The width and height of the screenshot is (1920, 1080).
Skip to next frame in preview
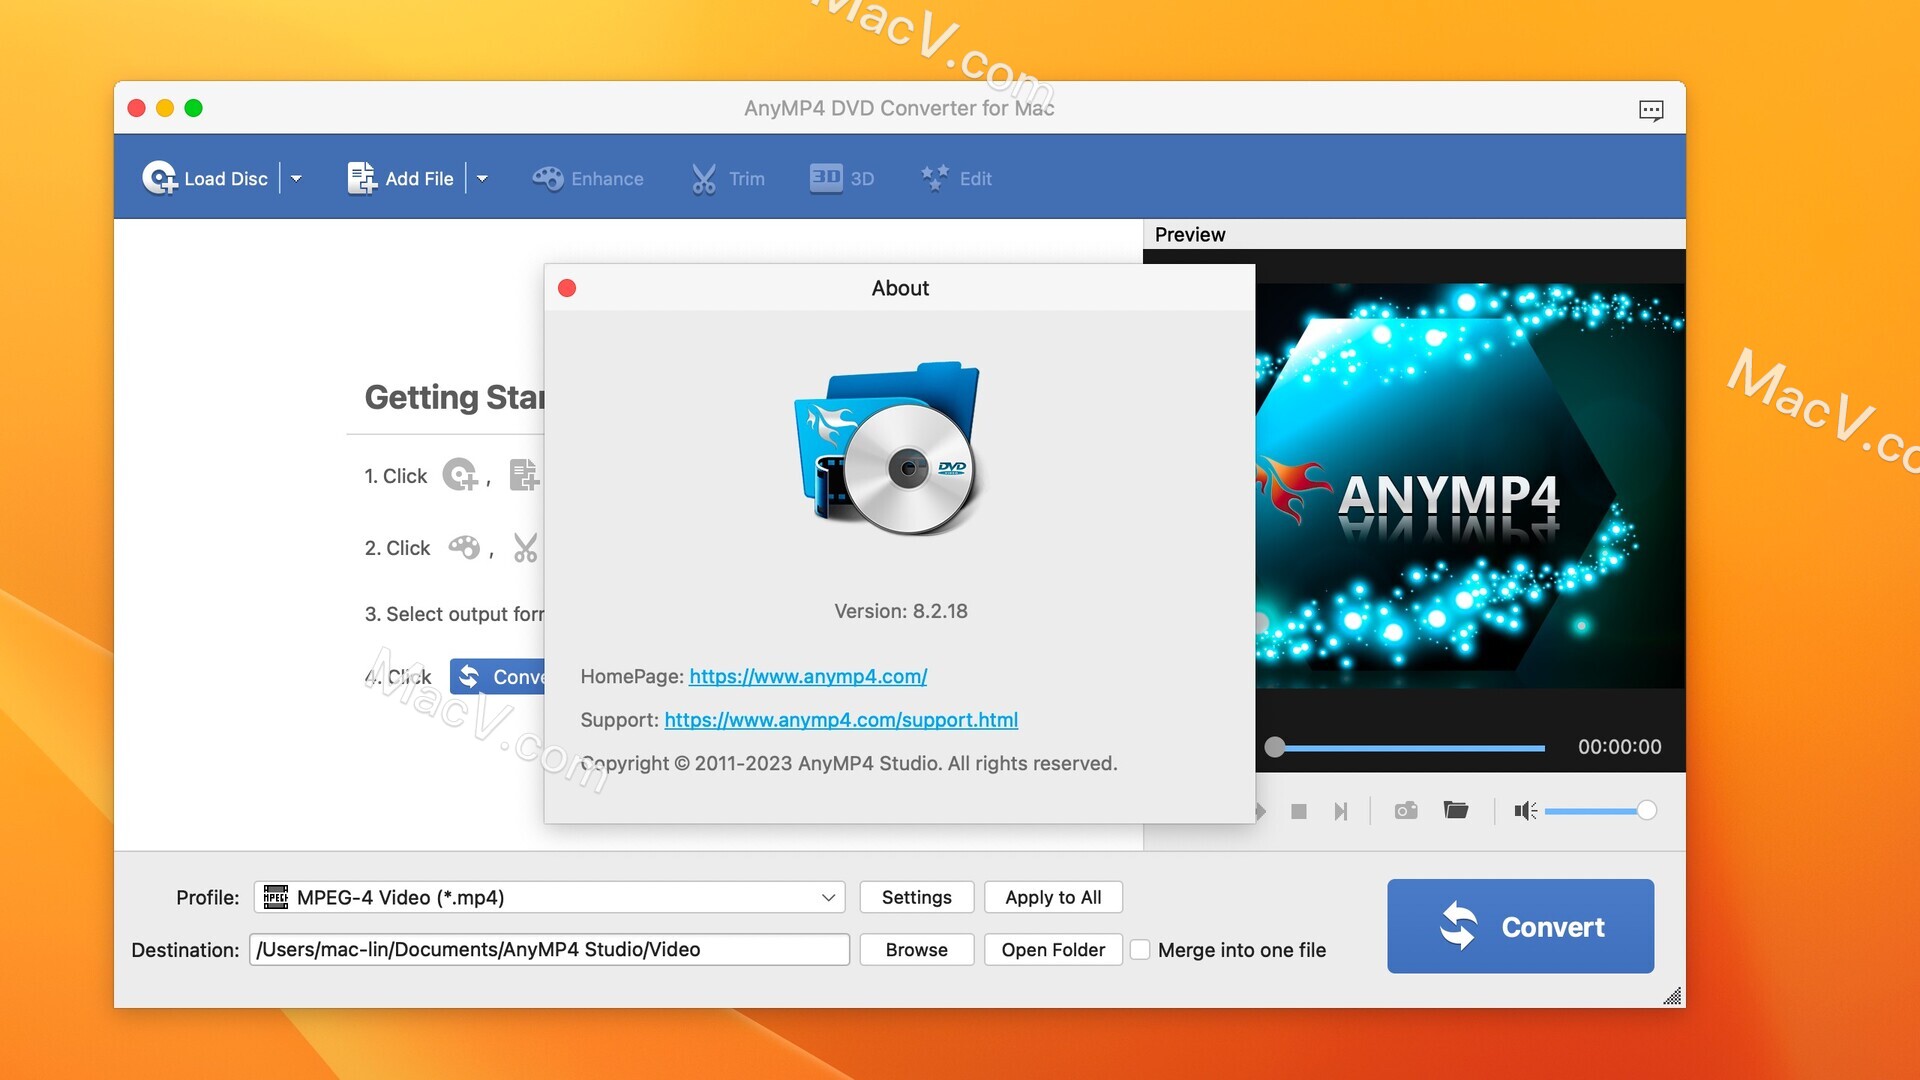(1341, 811)
